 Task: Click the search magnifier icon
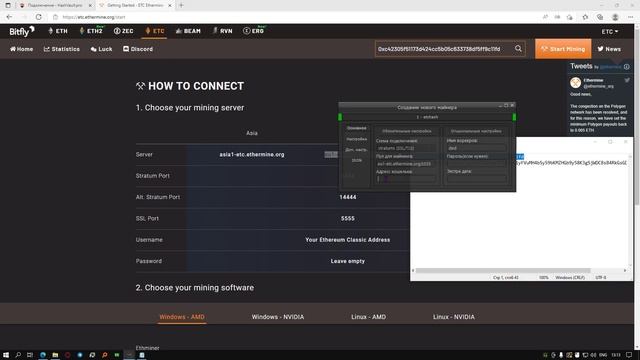click(518, 49)
